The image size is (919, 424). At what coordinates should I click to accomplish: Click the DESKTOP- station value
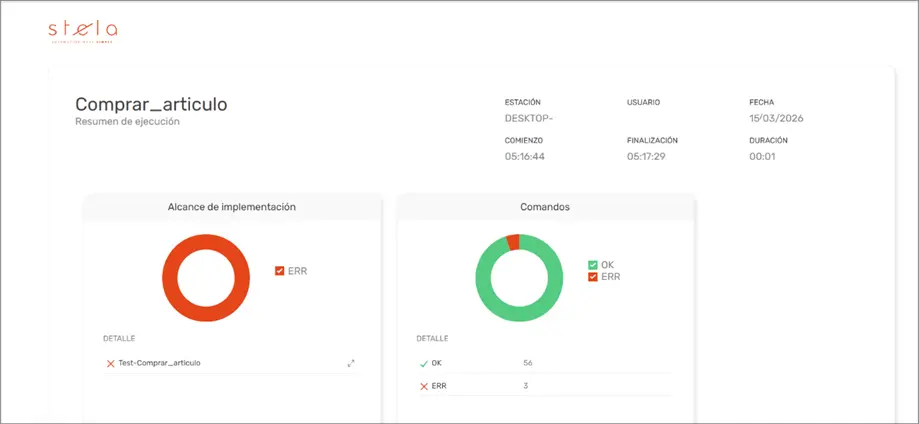click(x=529, y=118)
